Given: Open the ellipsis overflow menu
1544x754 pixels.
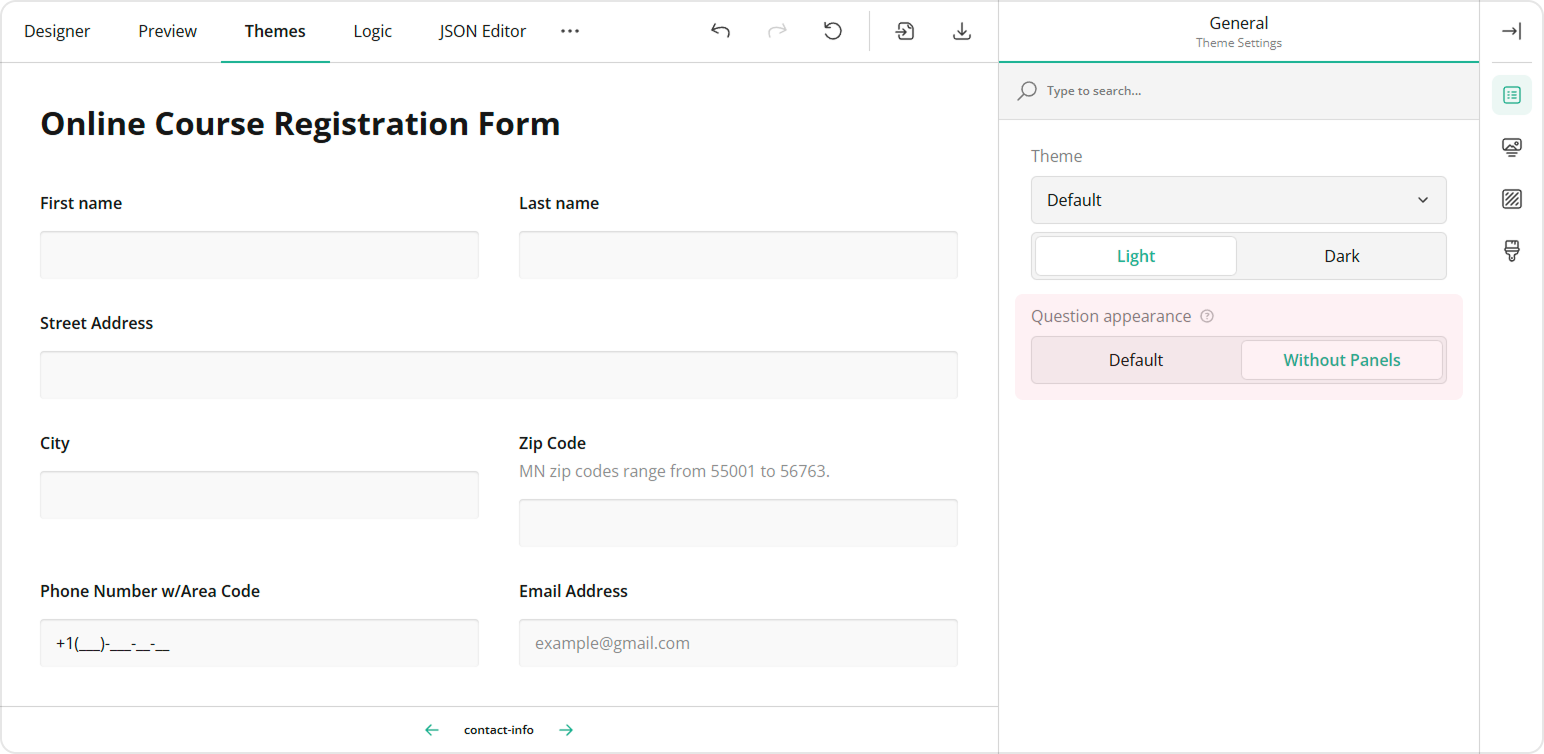Looking at the screenshot, I should tap(570, 31).
